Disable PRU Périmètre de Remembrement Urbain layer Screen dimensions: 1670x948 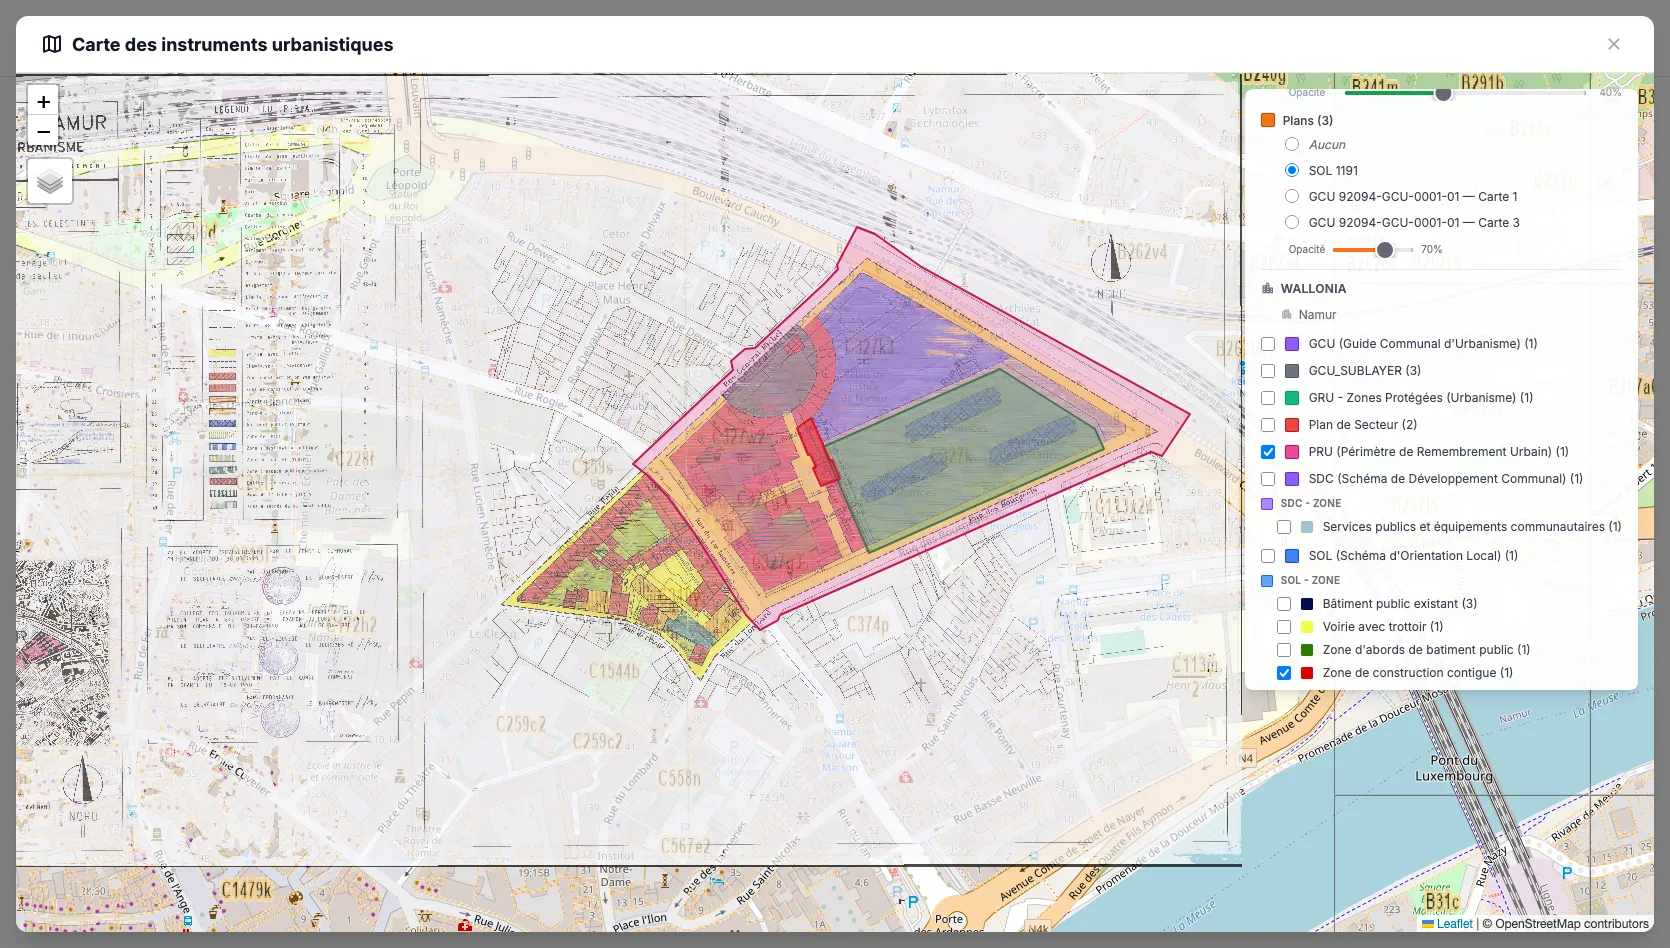1268,452
